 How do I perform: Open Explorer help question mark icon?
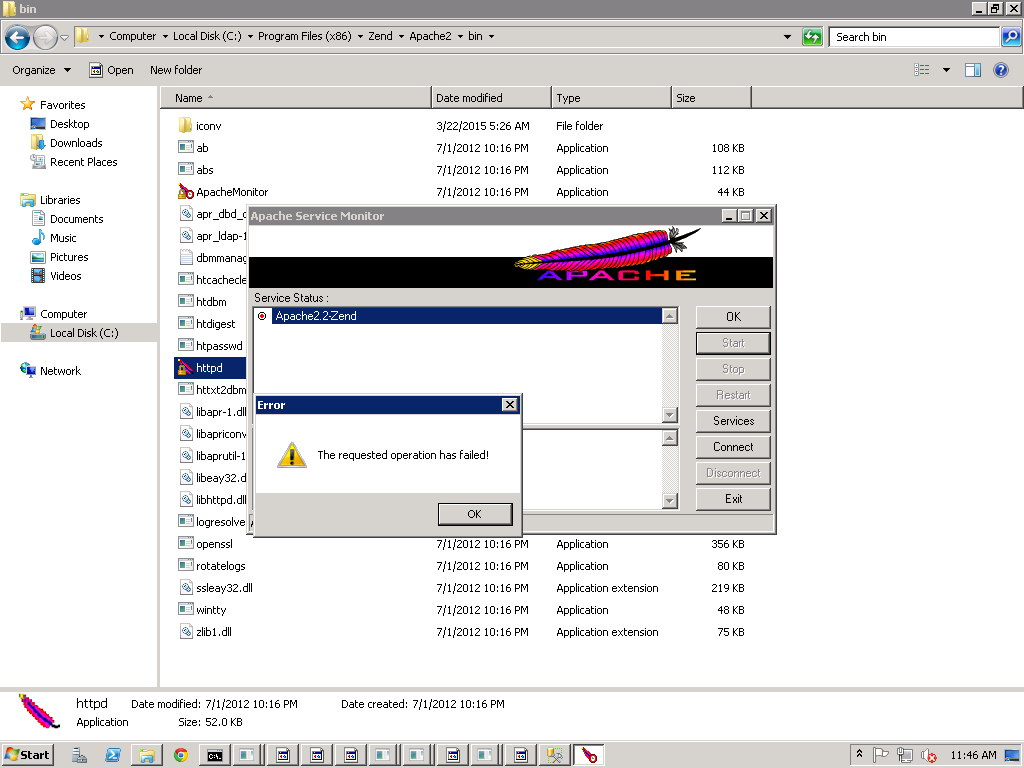[x=1000, y=70]
